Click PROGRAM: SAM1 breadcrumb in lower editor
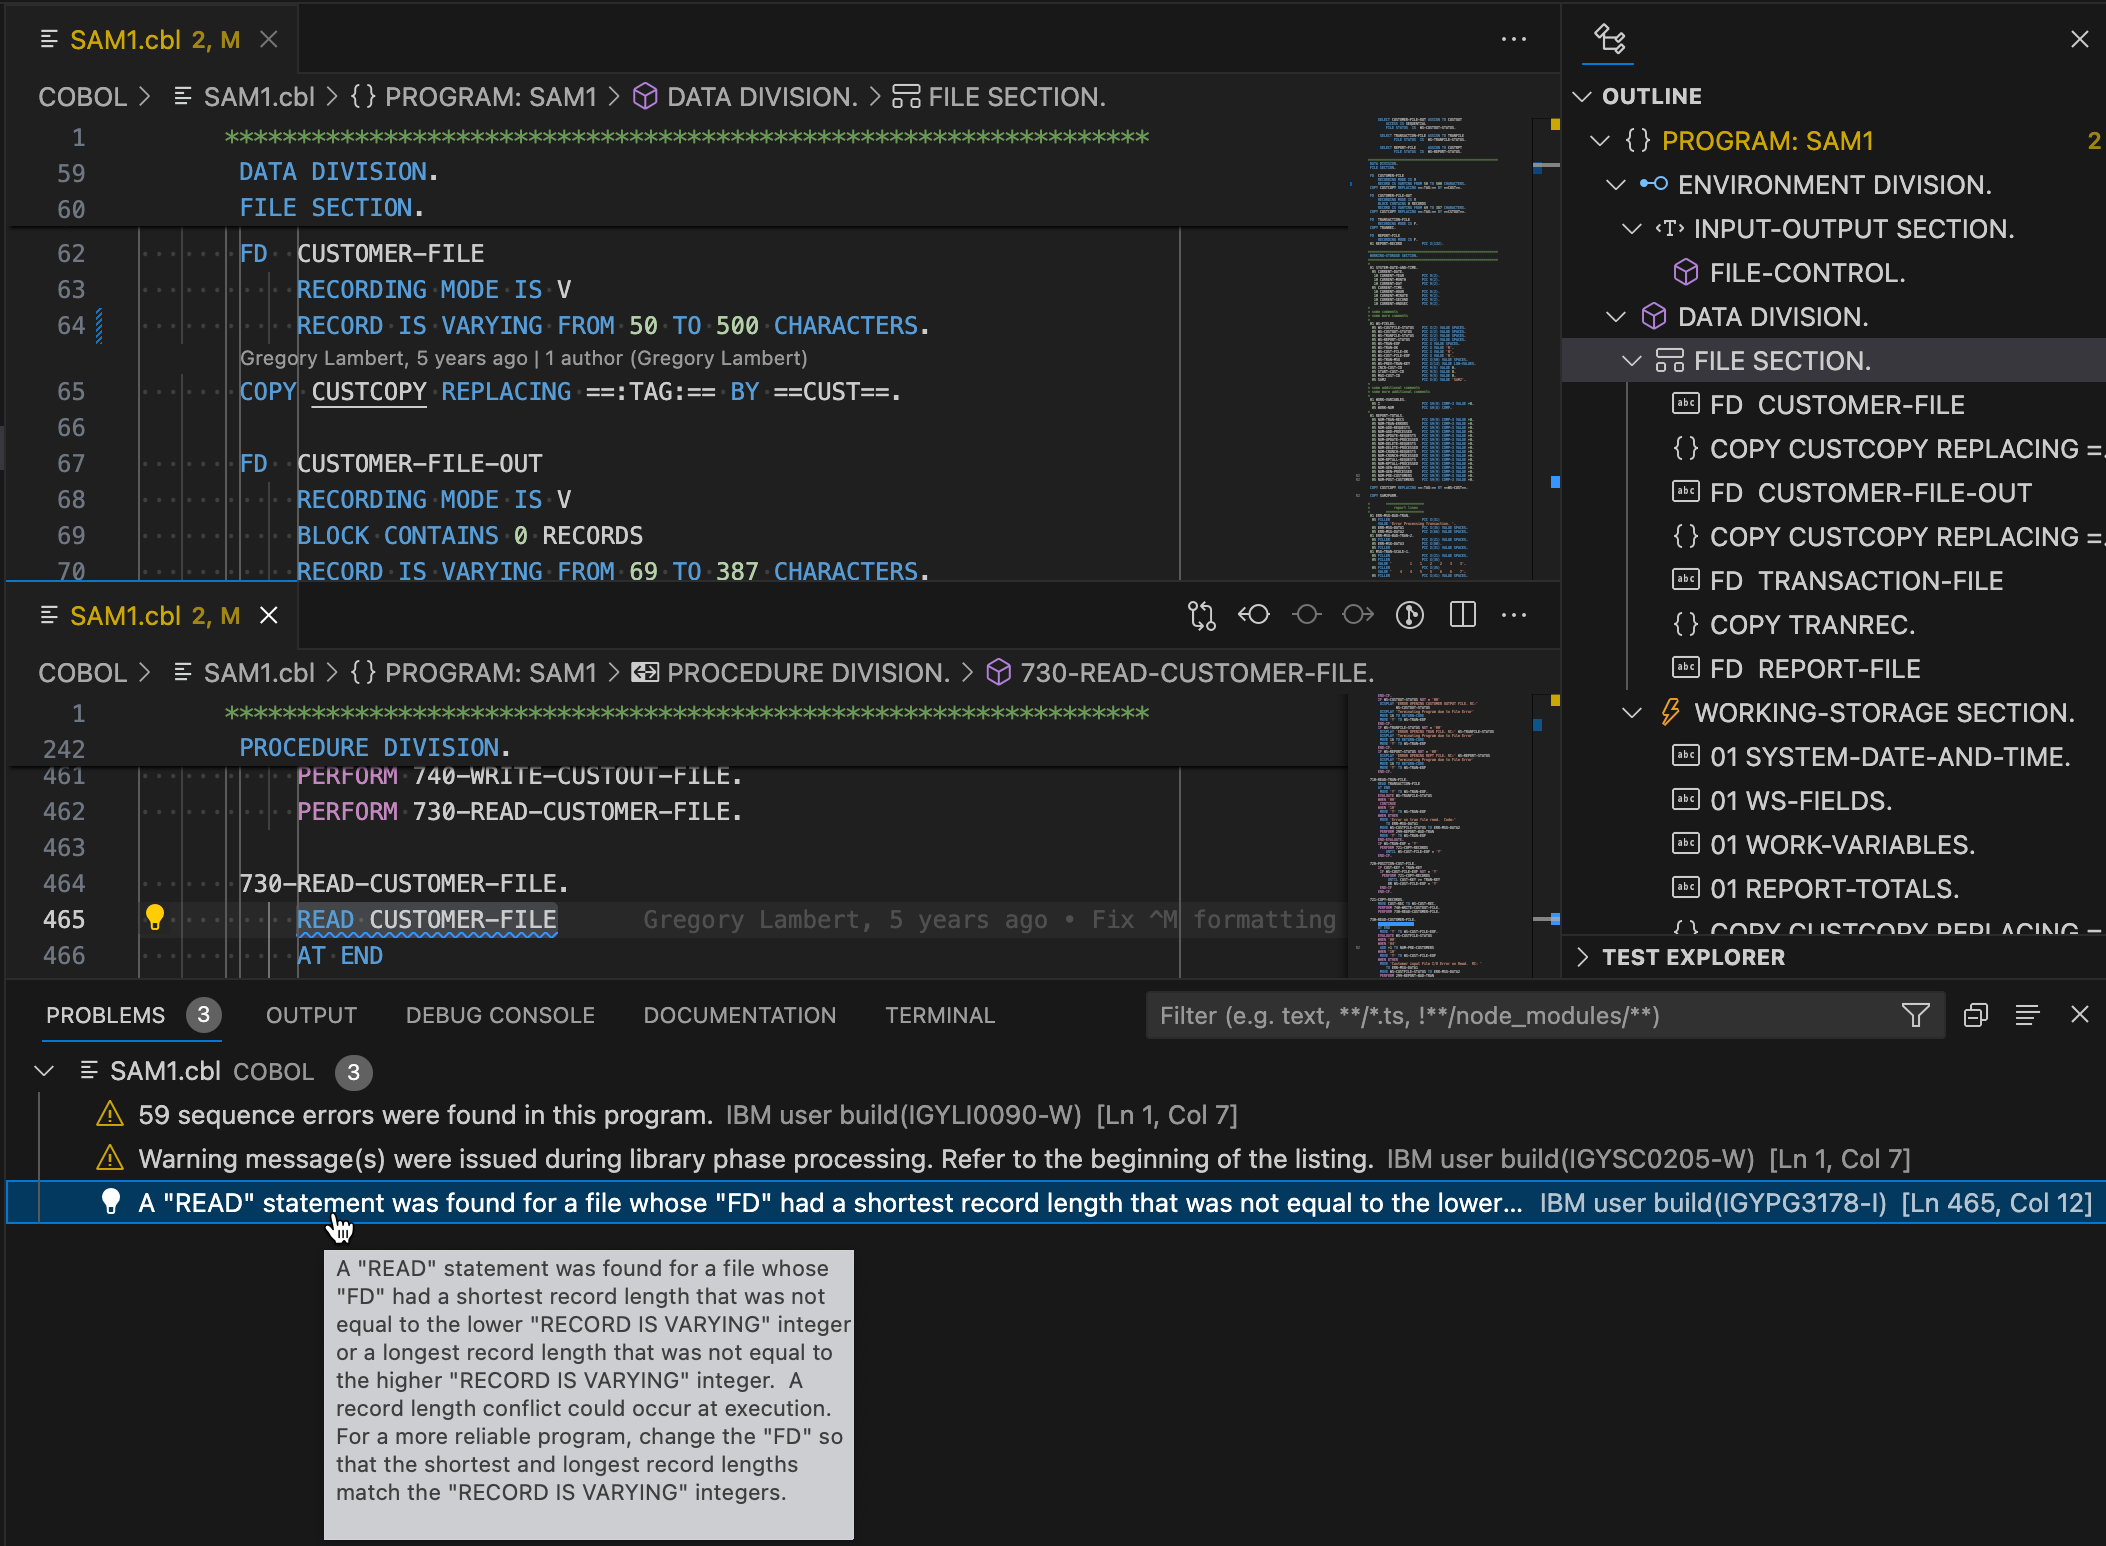 (472, 673)
